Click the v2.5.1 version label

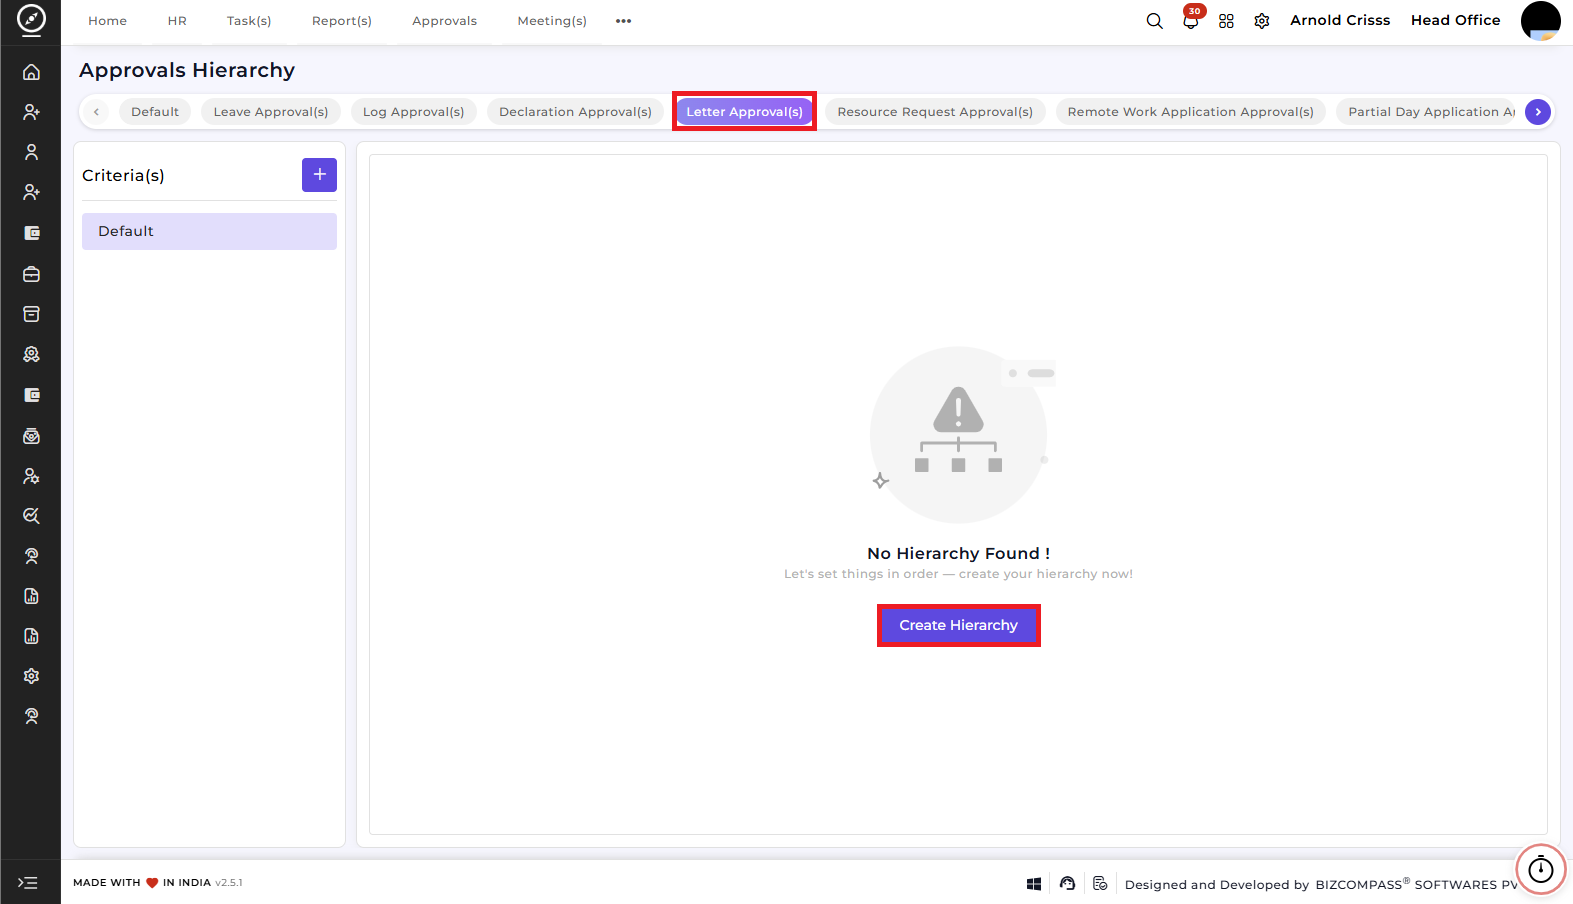click(x=228, y=883)
